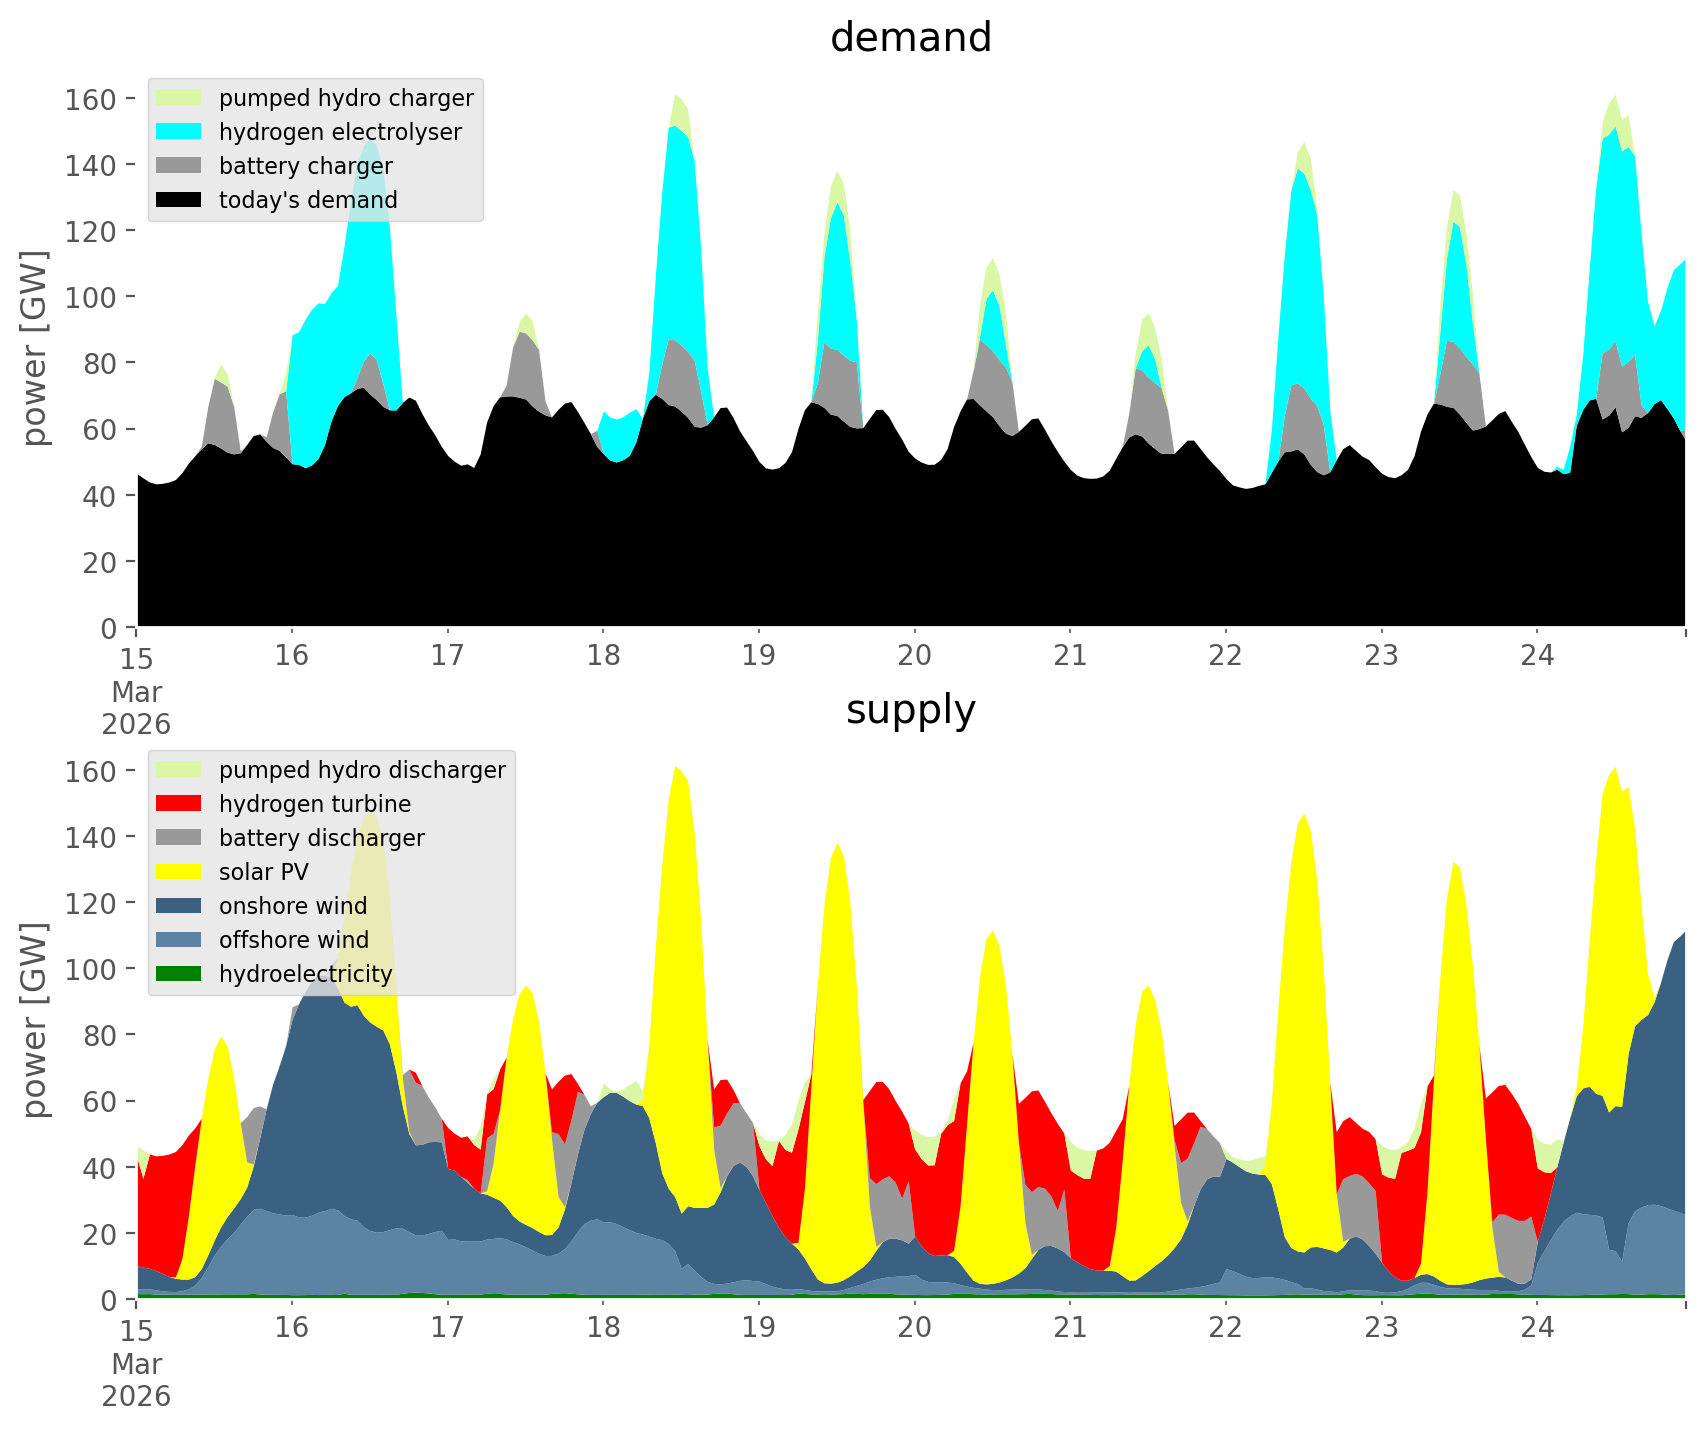Click the pumped hydro discharger legend swatch
The image size is (1706, 1431).
178,770
